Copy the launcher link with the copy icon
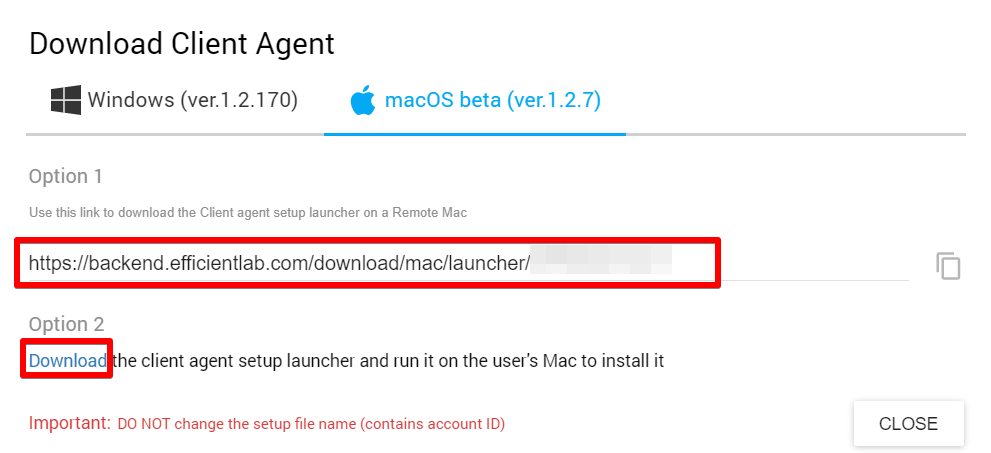 point(948,265)
